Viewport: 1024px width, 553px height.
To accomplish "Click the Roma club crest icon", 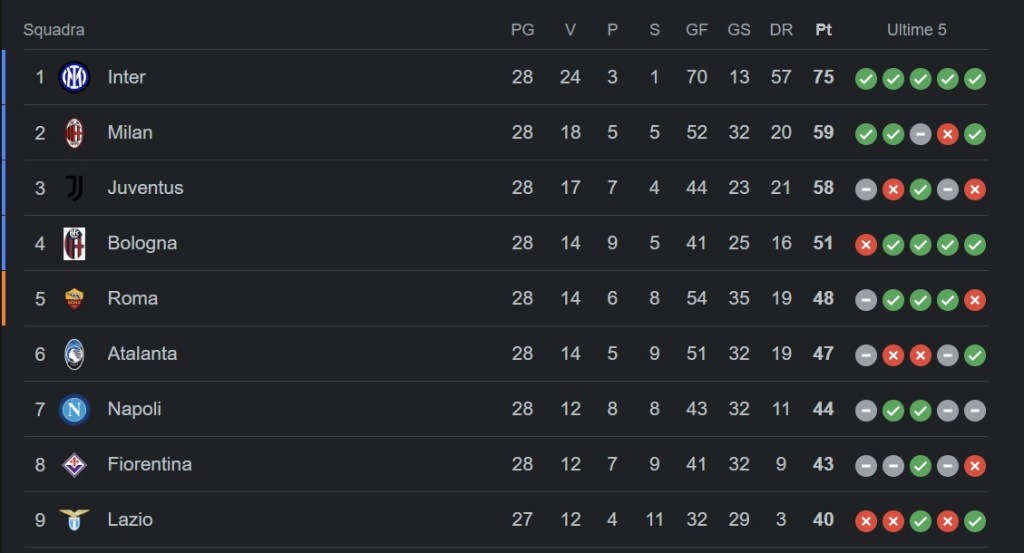I will coord(74,298).
